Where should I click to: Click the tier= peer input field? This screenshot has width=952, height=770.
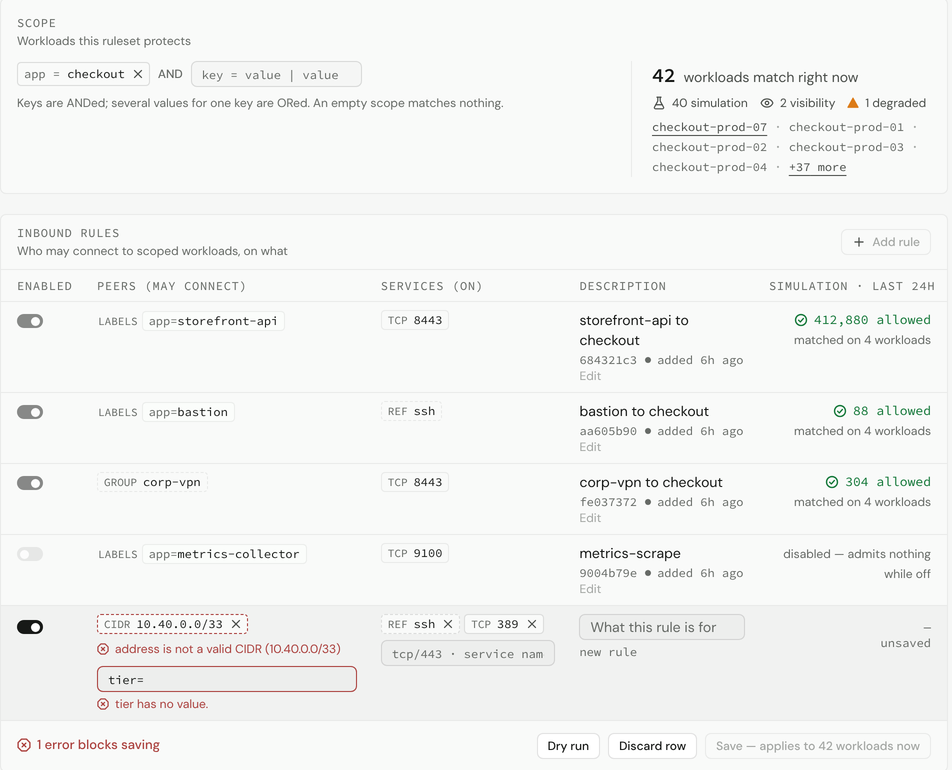point(226,680)
